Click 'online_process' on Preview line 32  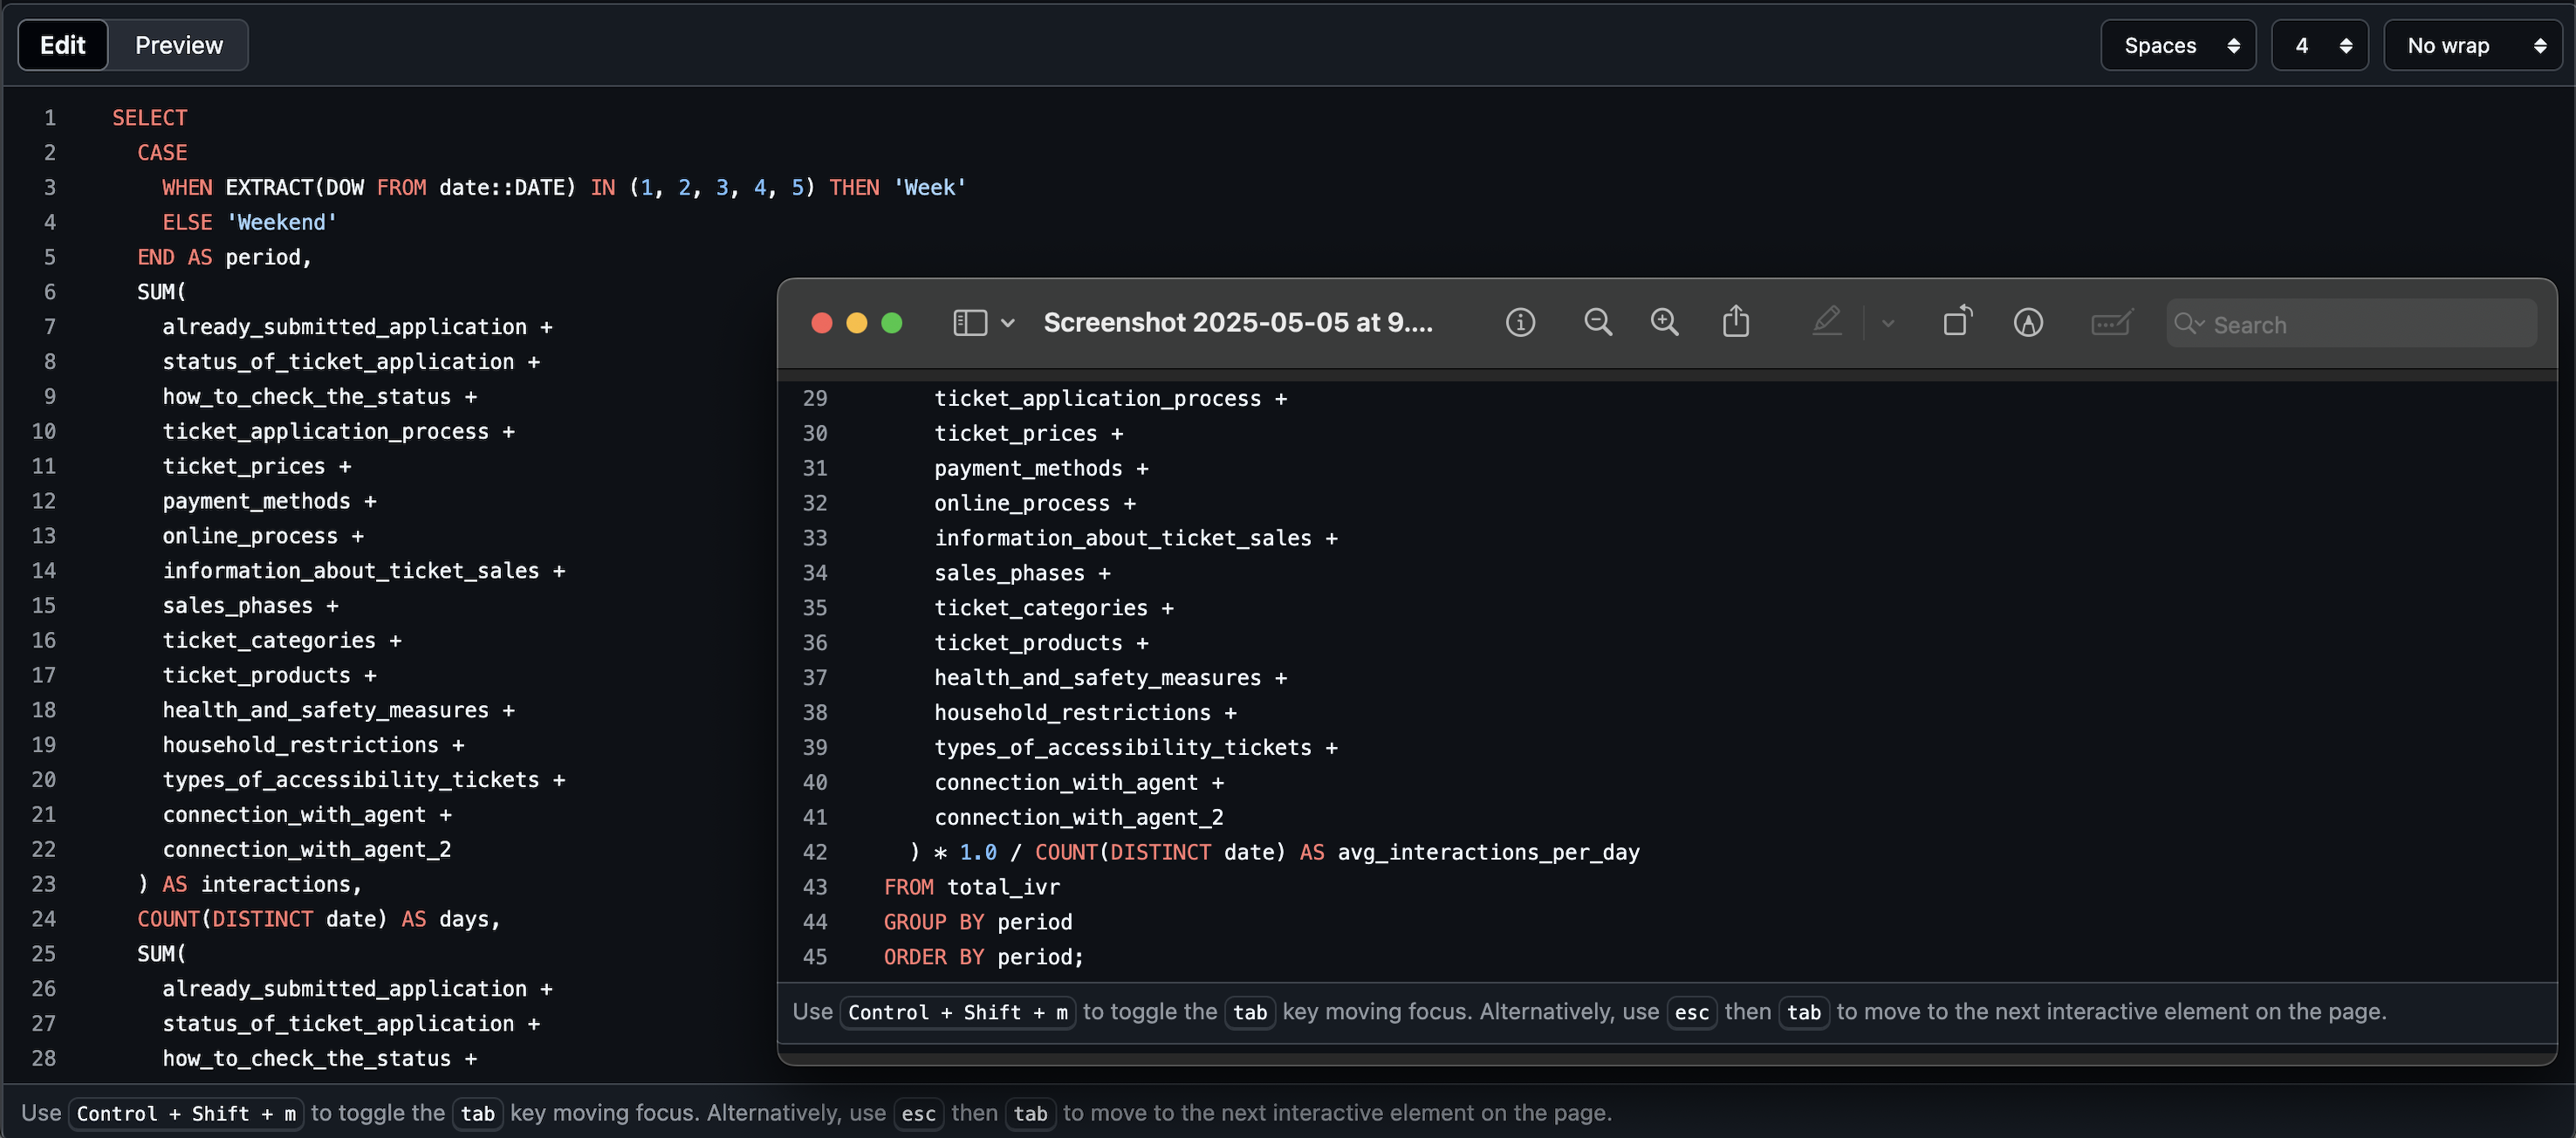pos(1021,504)
